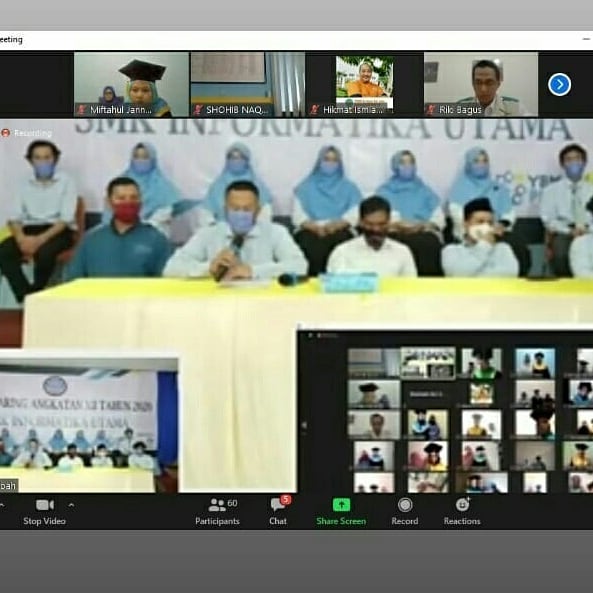Click the muted mic icon on Miftahul Jann tile
This screenshot has height=593, width=593.
click(x=81, y=110)
